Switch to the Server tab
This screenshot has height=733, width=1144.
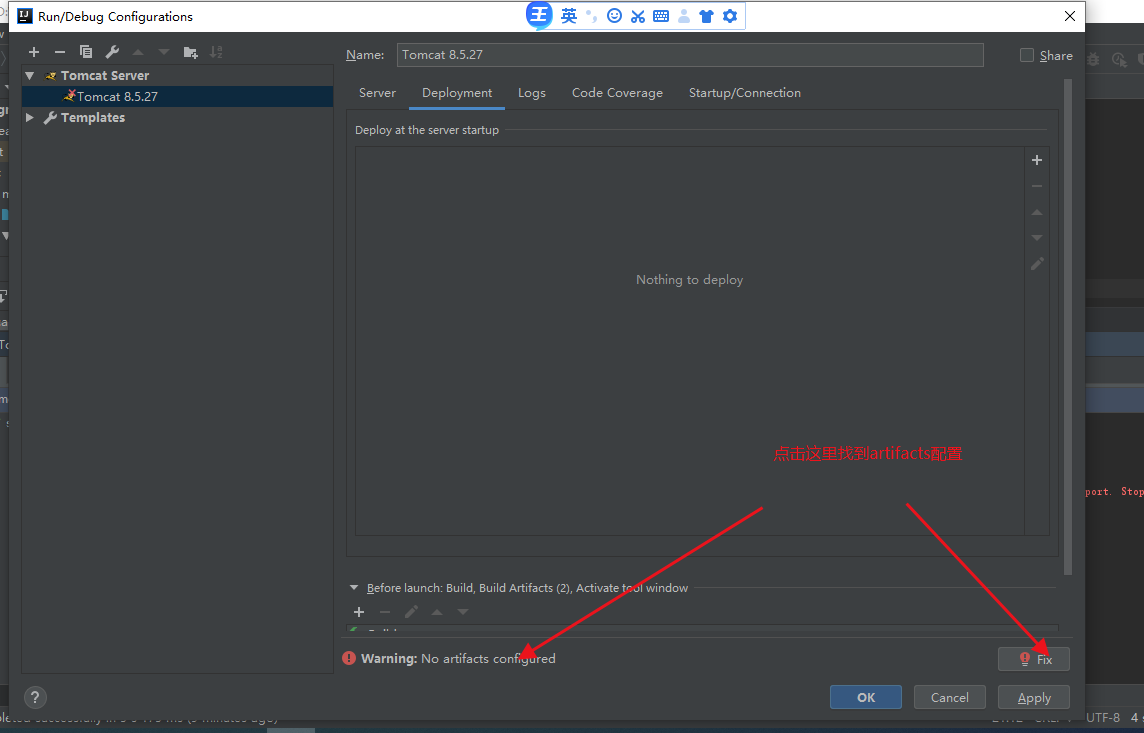[377, 93]
